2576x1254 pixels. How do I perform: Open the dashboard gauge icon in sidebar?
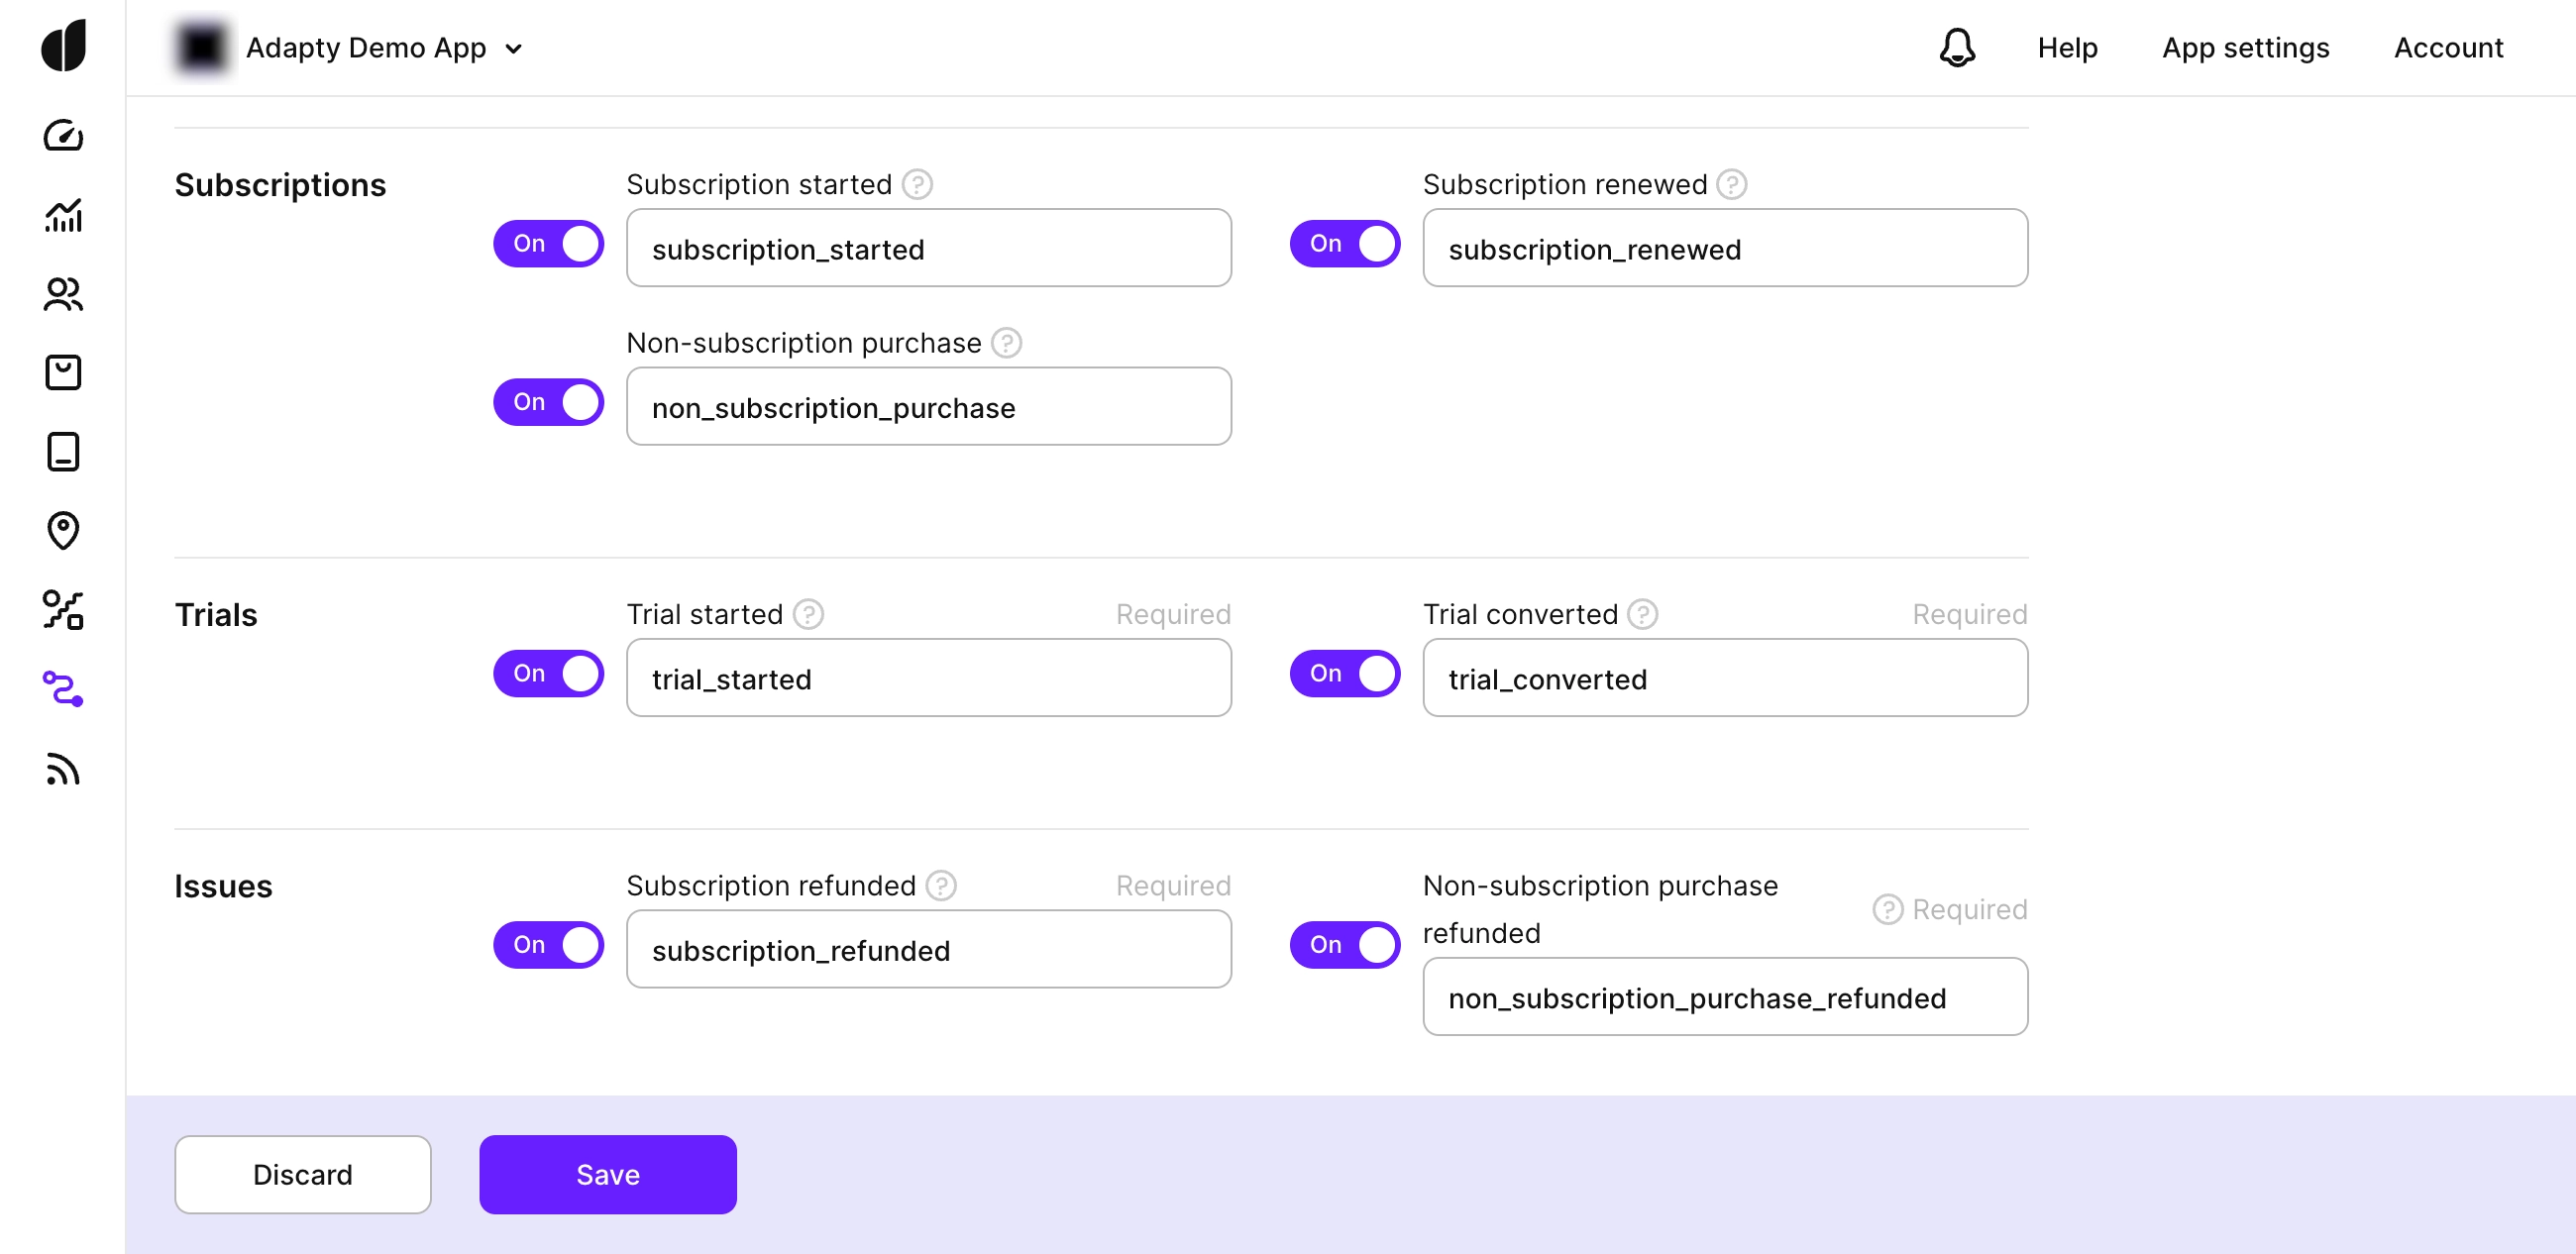[x=63, y=135]
